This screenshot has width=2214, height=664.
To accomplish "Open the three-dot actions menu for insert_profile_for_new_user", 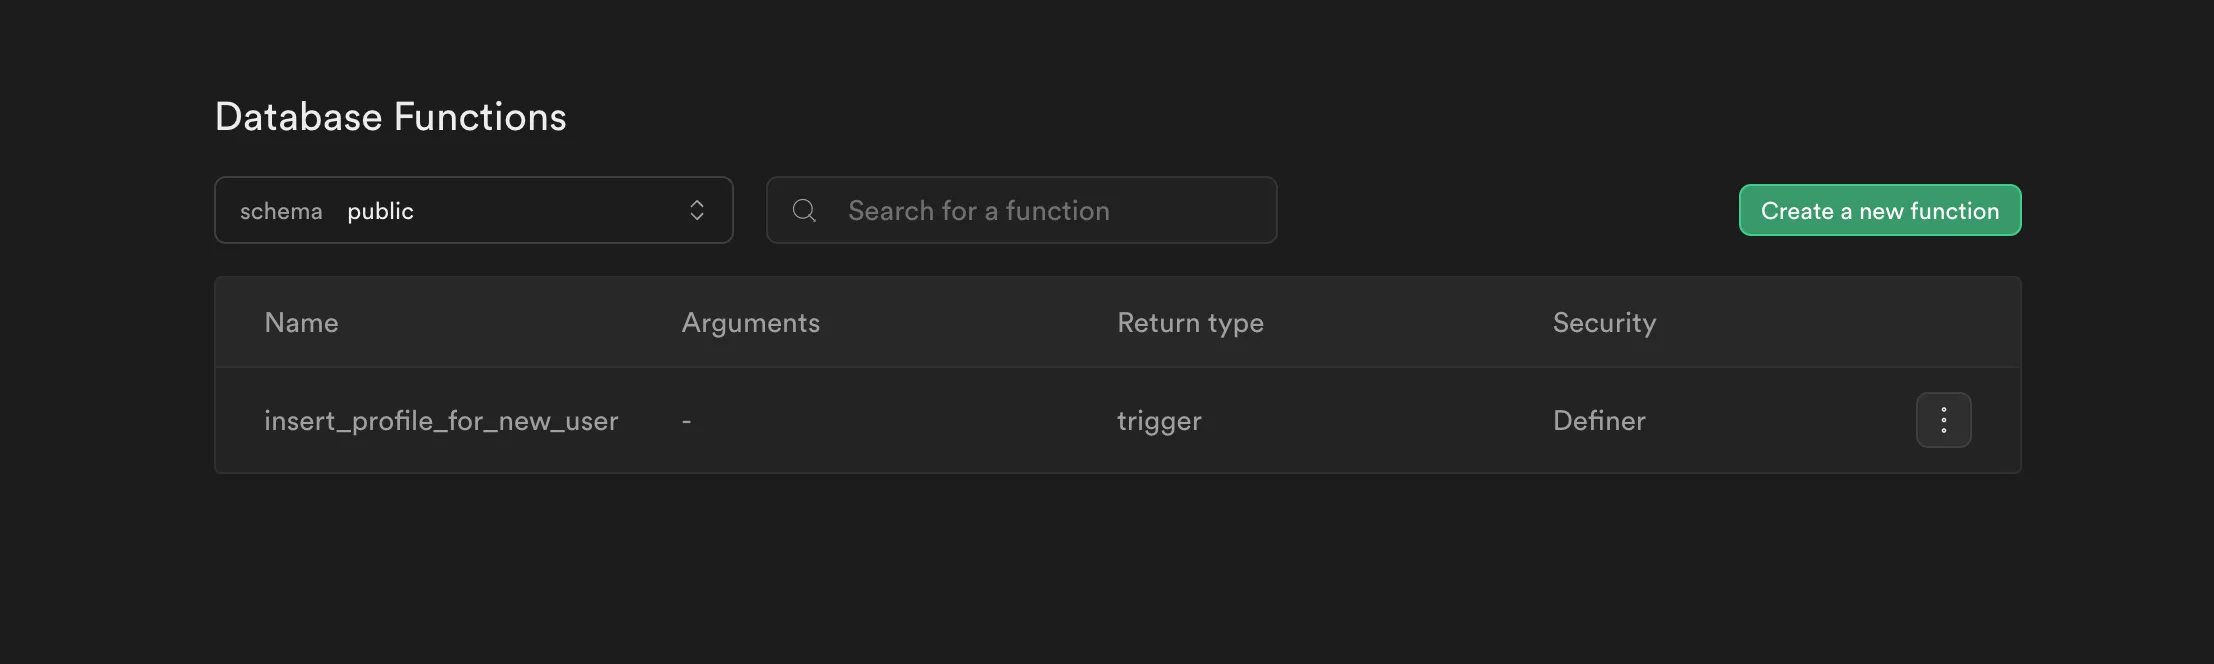I will (x=1943, y=420).
